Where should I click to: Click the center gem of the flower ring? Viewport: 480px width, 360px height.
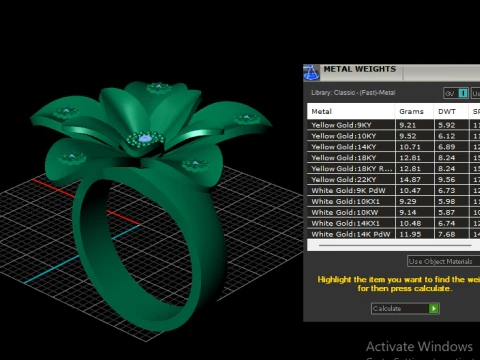[x=145, y=139]
